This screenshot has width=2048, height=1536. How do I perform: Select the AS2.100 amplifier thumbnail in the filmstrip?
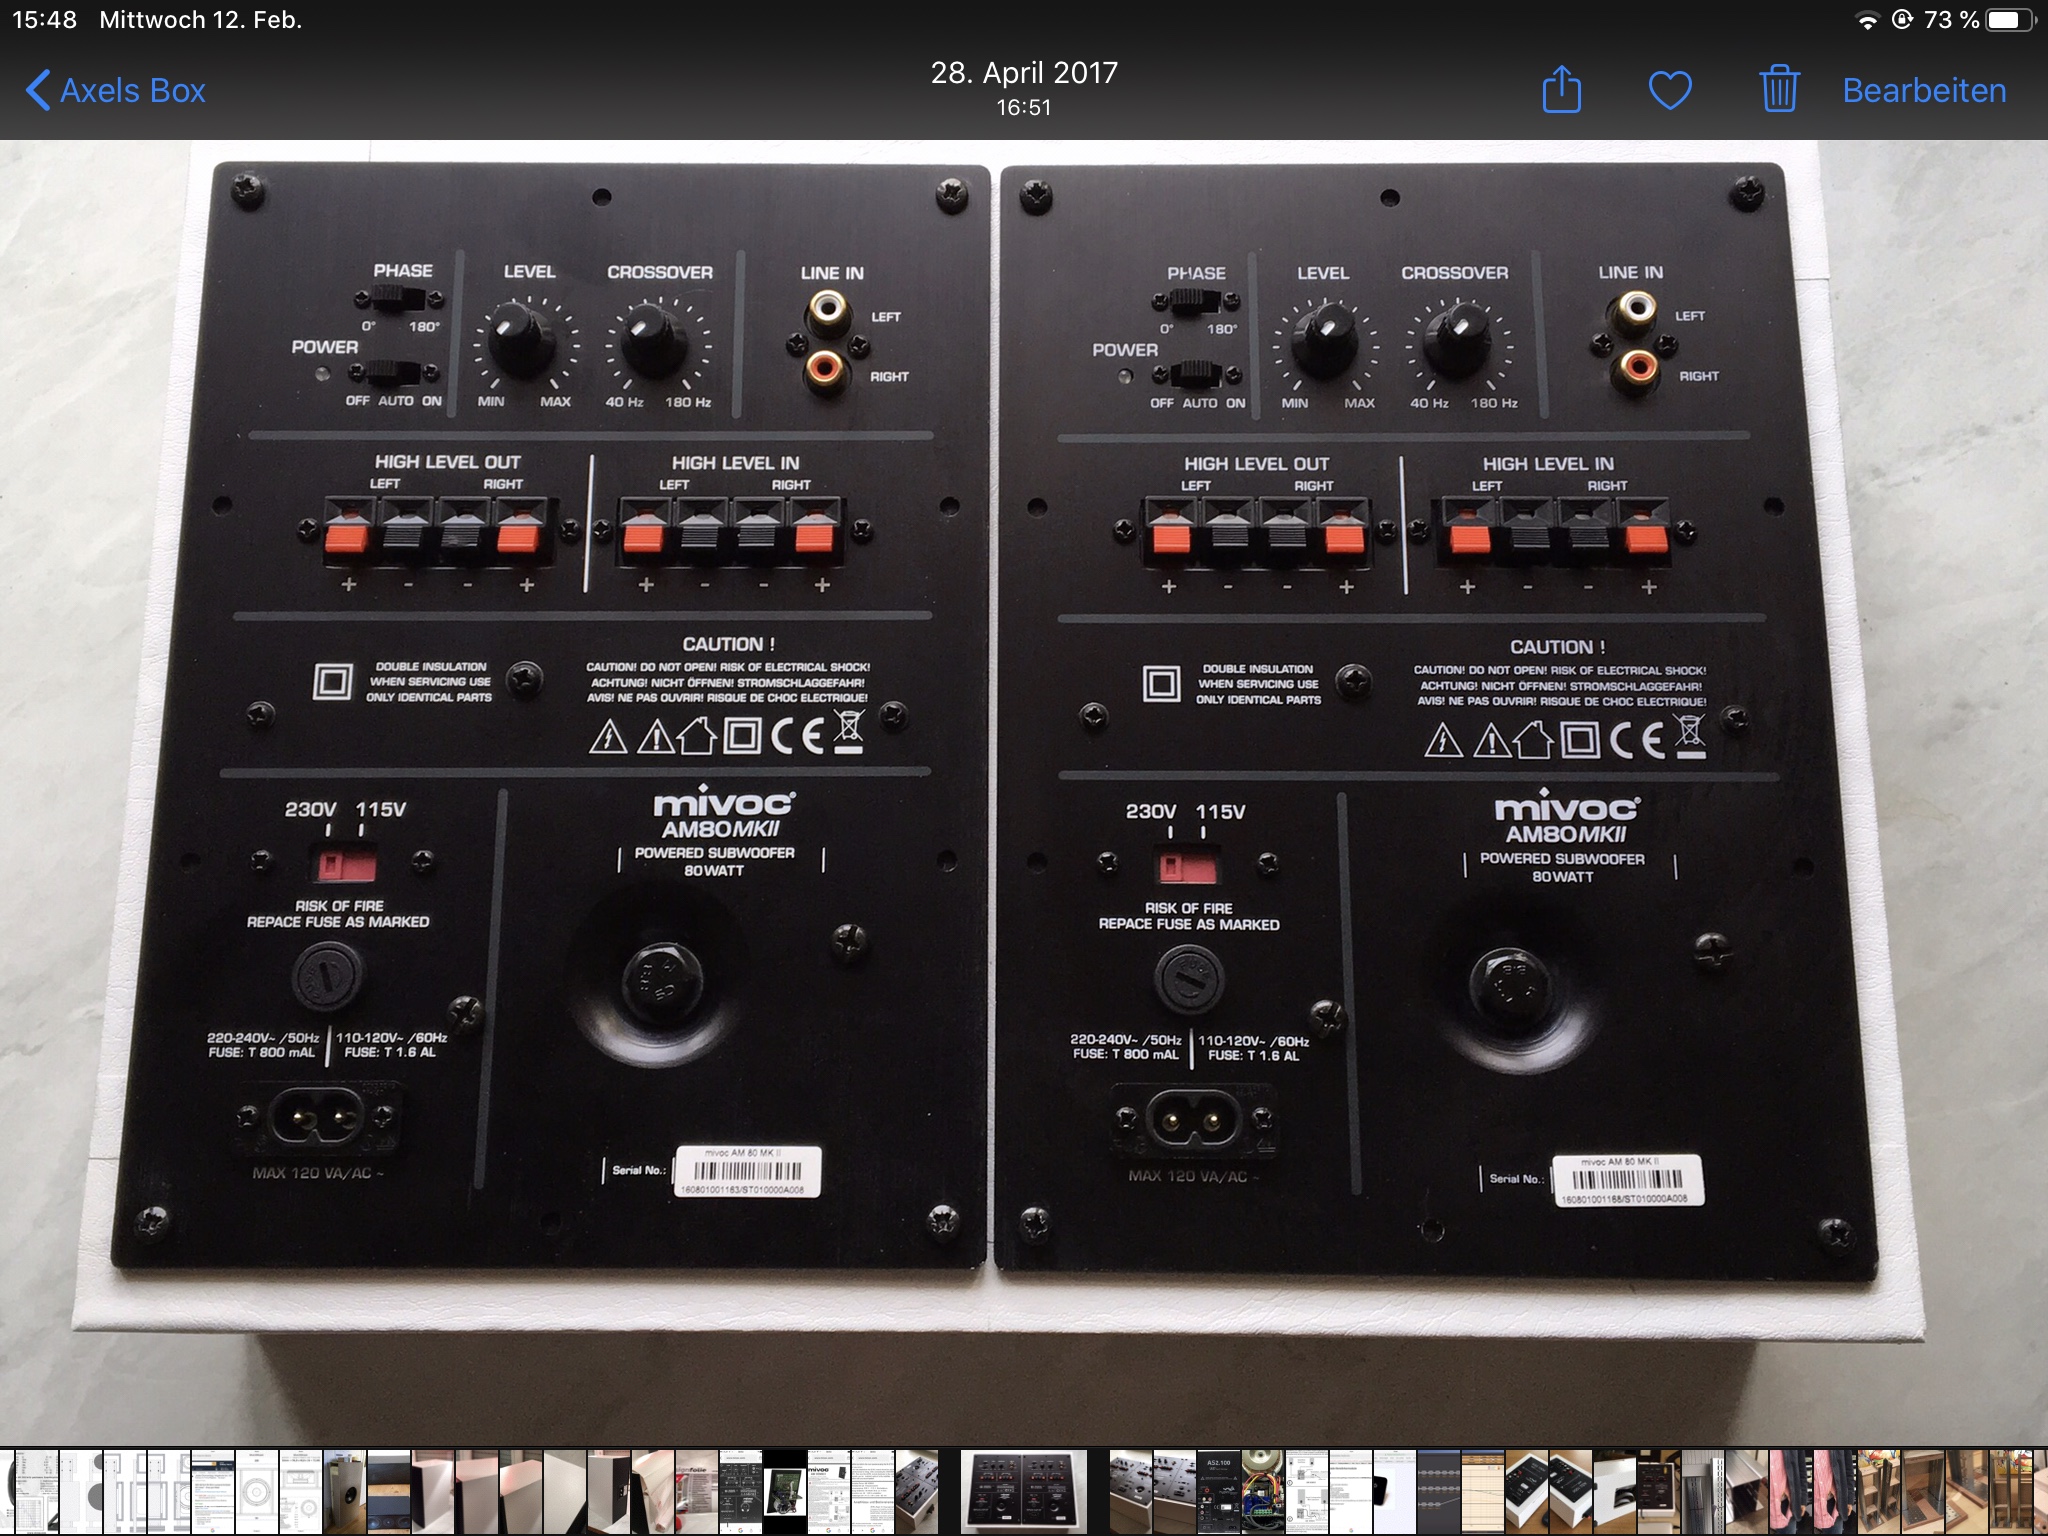click(x=1219, y=1492)
